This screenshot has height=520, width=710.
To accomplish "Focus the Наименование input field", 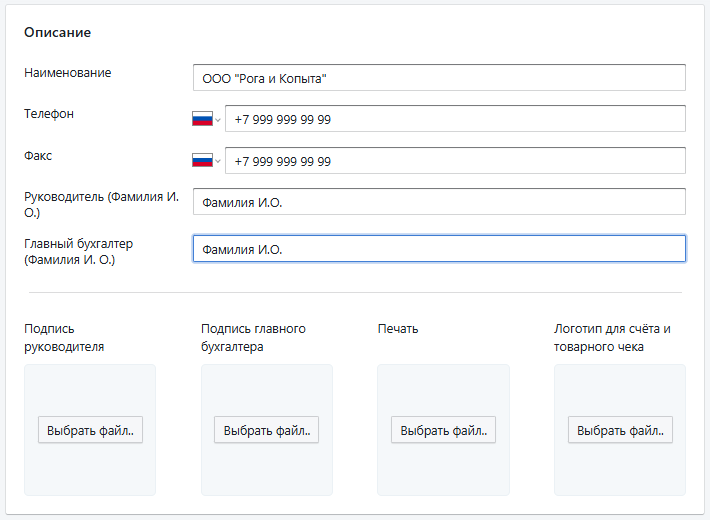I will pos(438,78).
